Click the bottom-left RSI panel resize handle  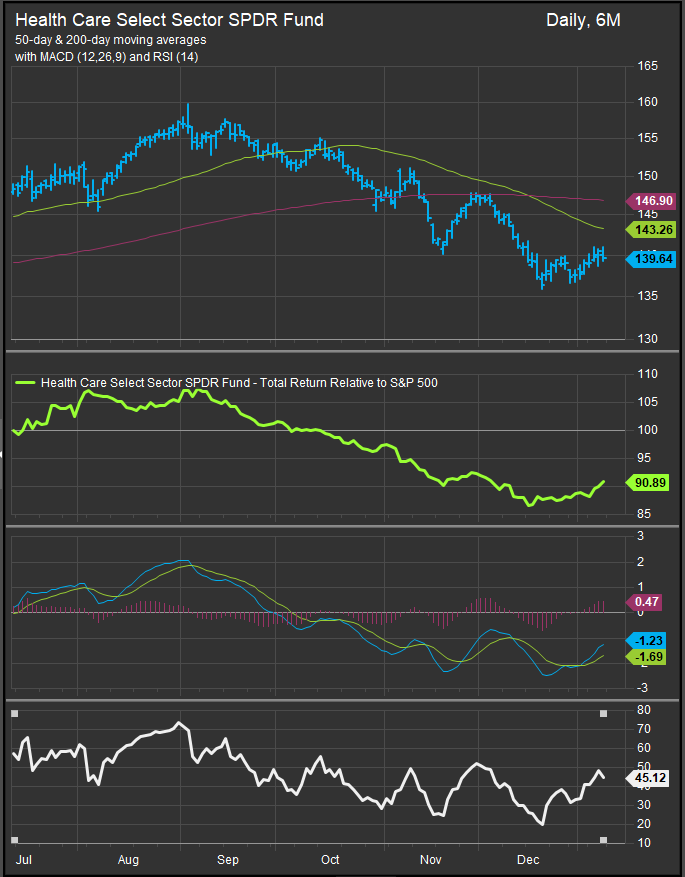pos(15,840)
